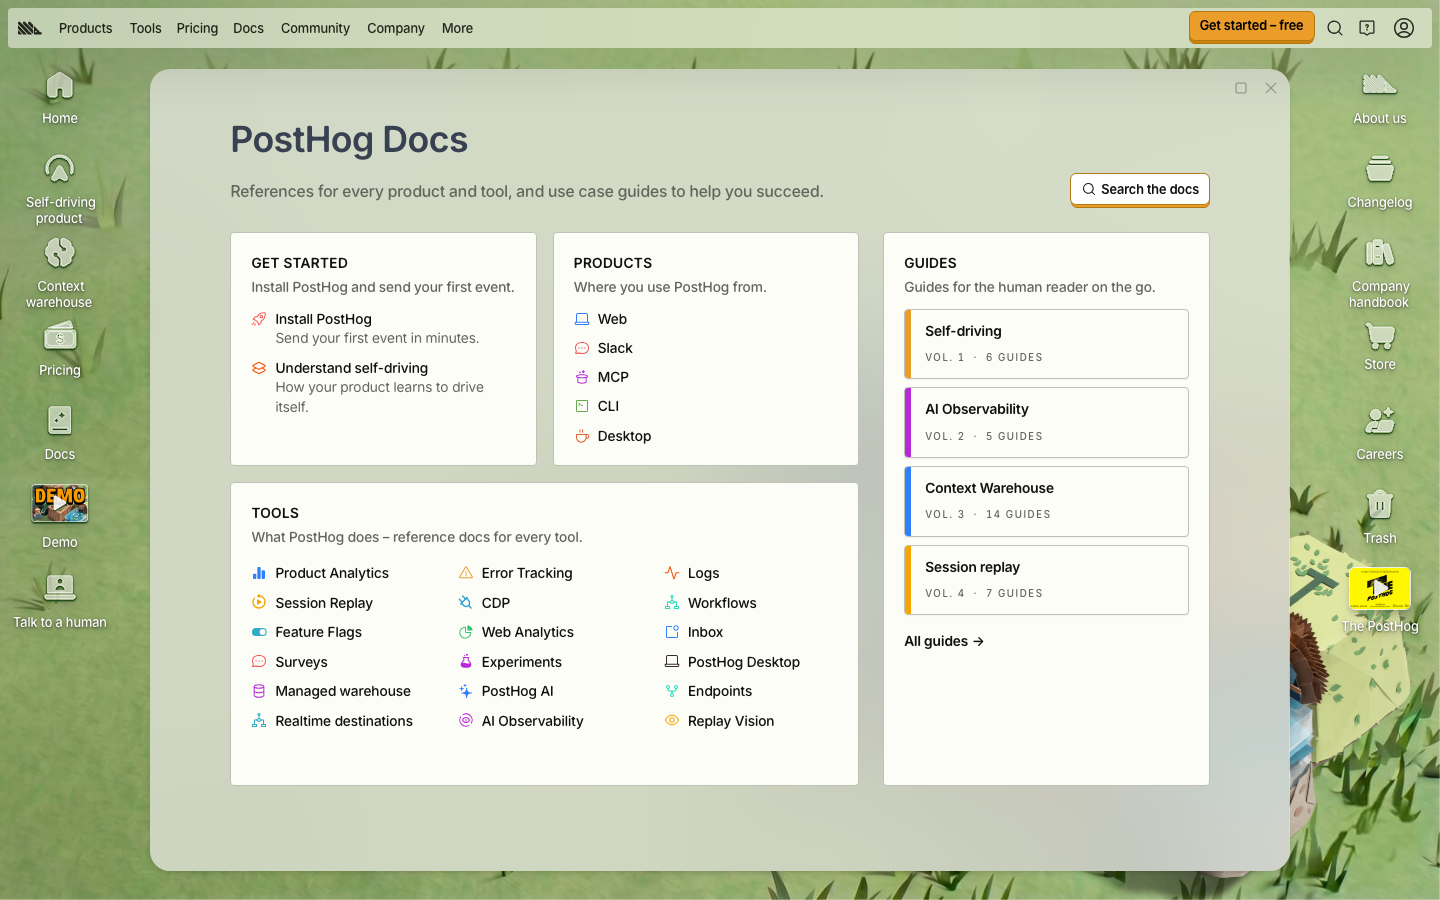This screenshot has width=1440, height=900.
Task: Click the PostHog logo in the top bar
Action: pyautogui.click(x=30, y=28)
